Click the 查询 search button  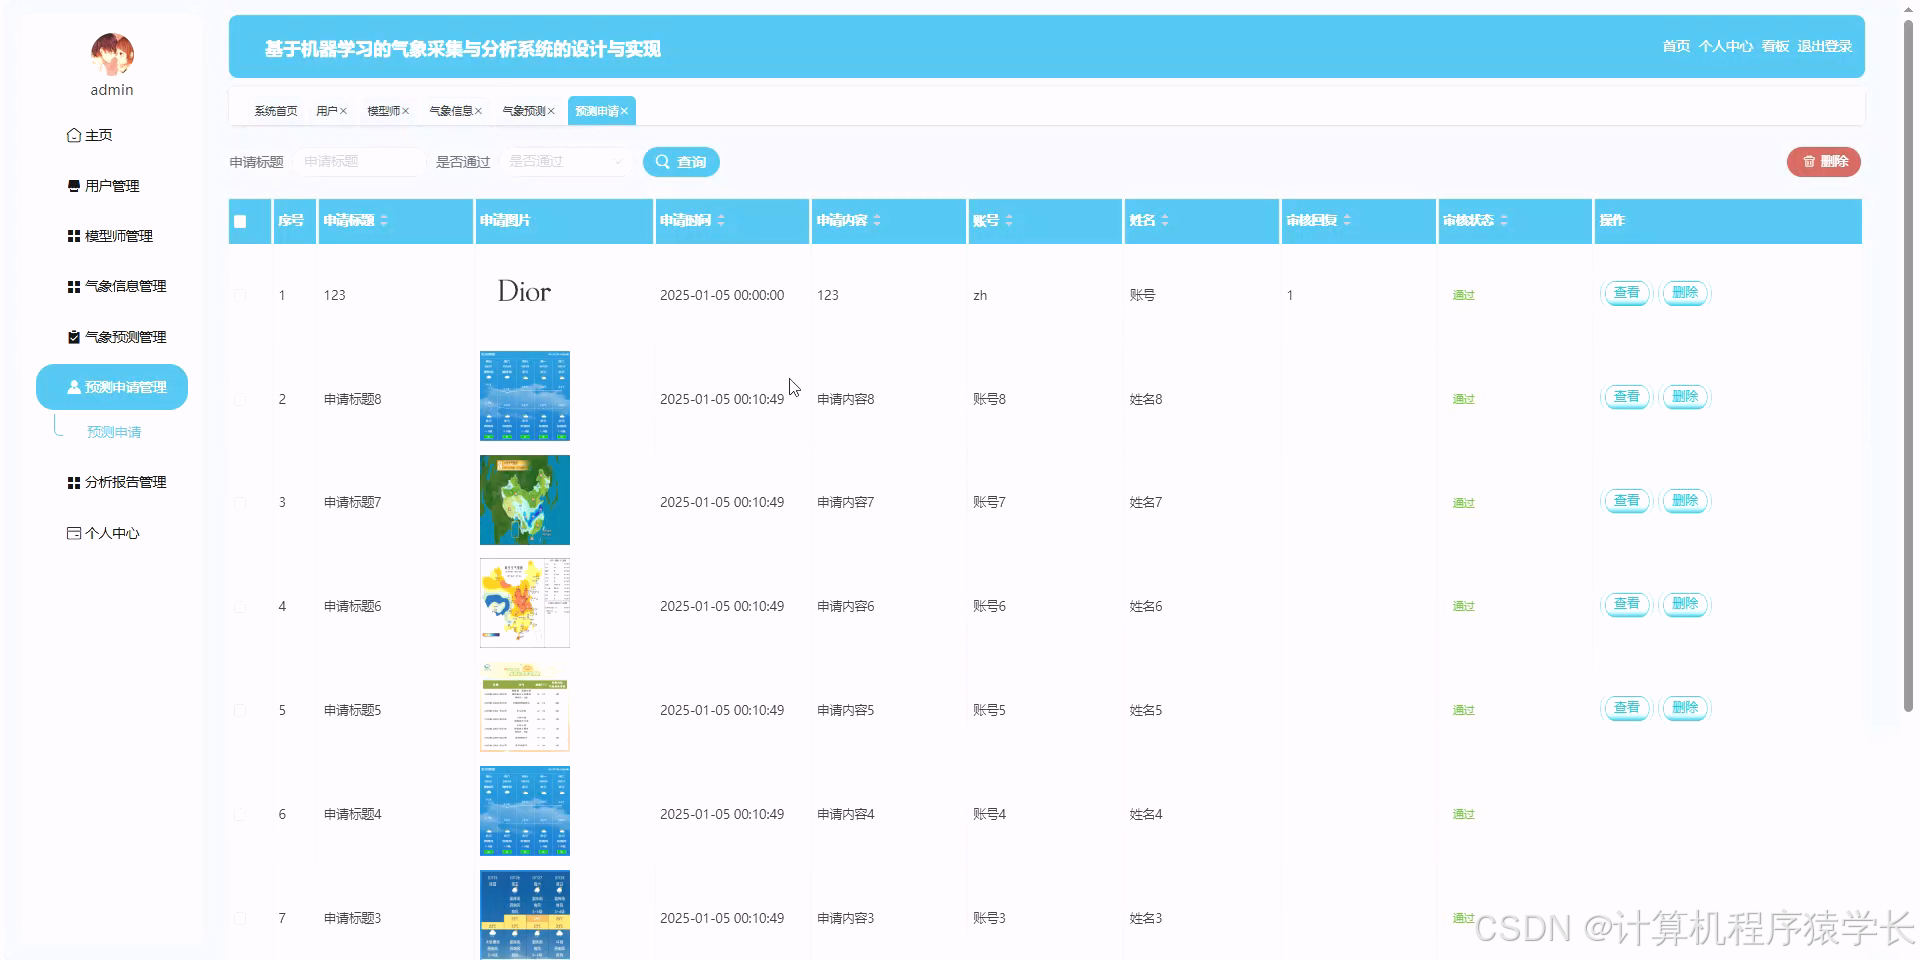[x=681, y=162]
